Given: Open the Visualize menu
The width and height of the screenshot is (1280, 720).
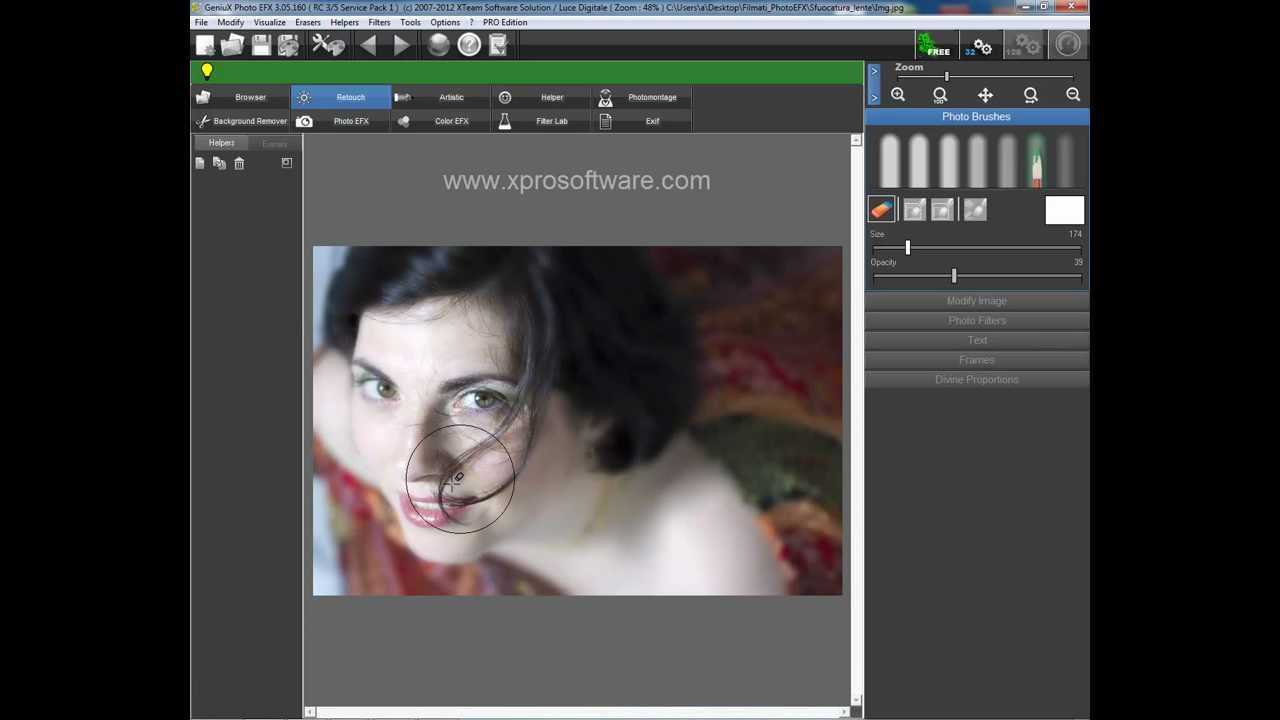Looking at the screenshot, I should point(269,22).
